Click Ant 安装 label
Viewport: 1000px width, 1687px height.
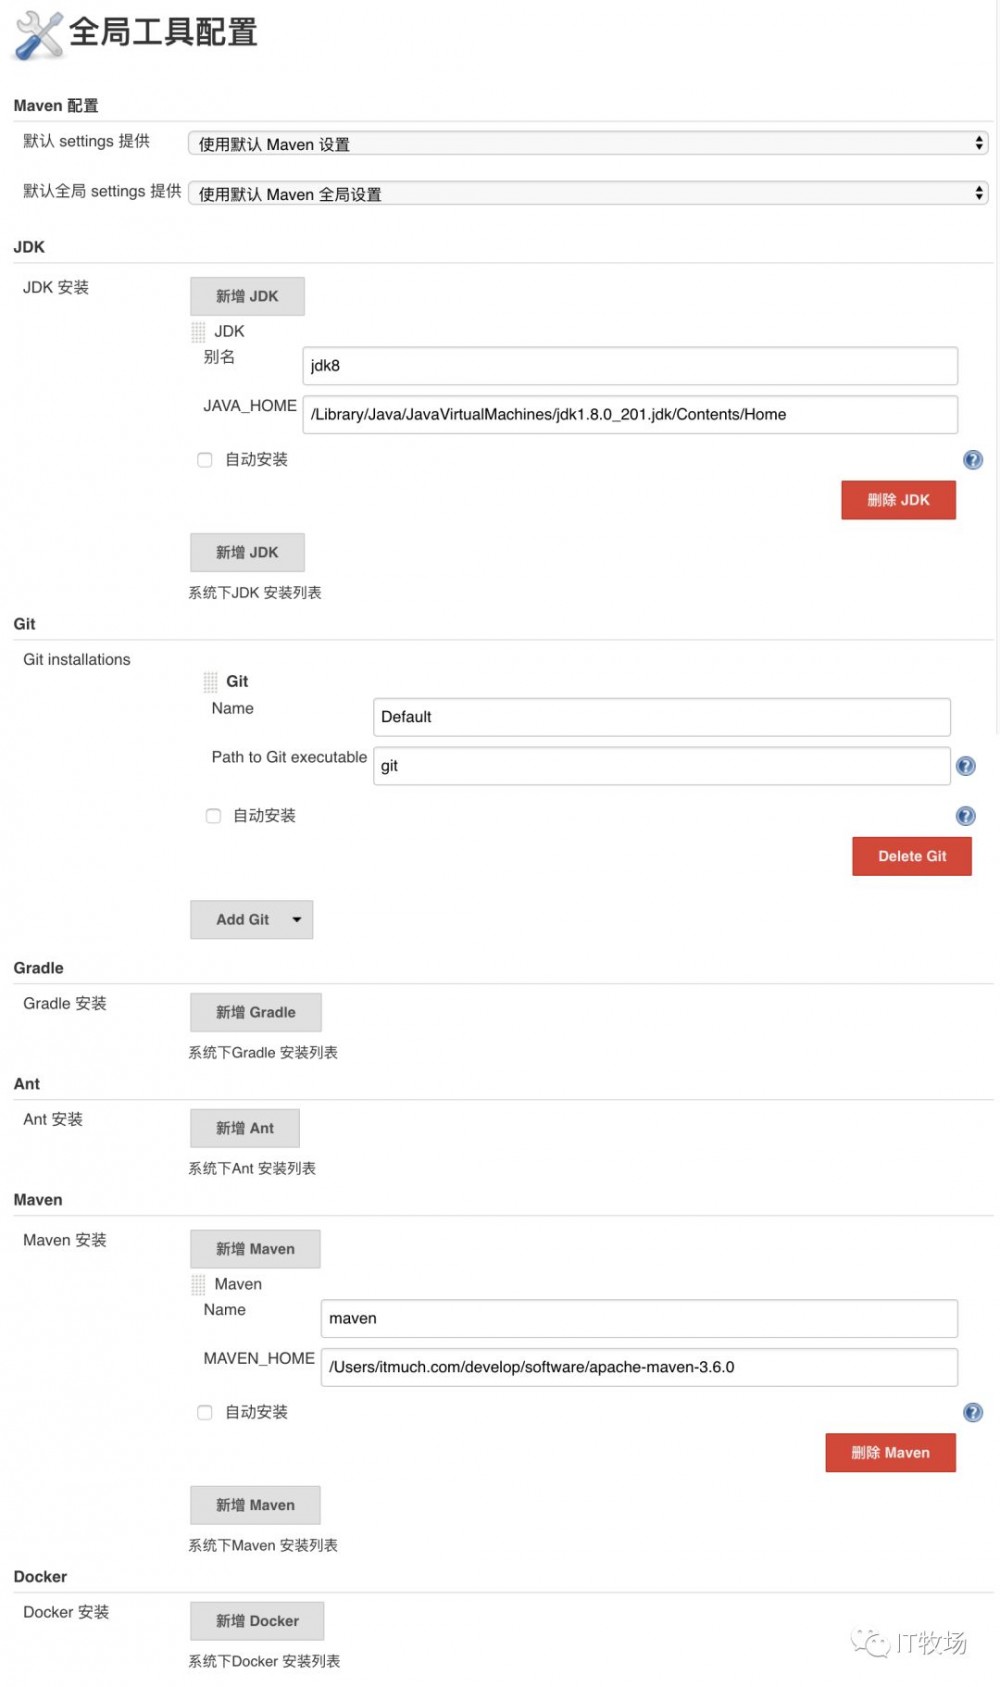coord(53,1120)
